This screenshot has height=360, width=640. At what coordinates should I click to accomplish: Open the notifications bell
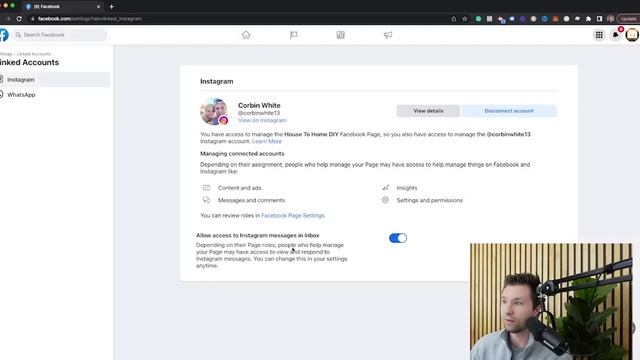click(x=616, y=35)
